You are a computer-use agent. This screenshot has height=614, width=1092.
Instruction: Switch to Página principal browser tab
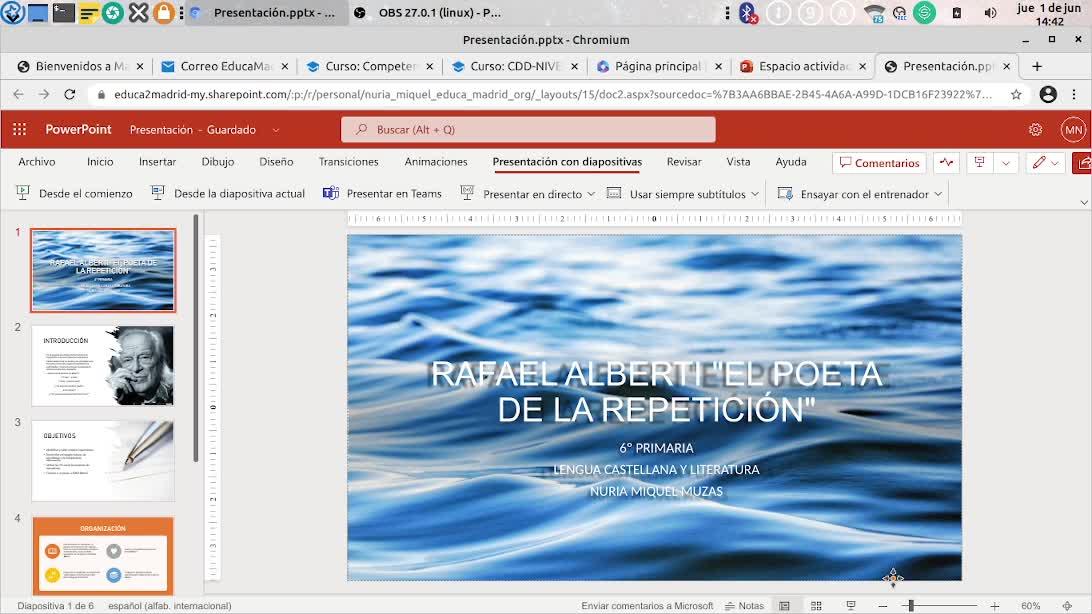(x=660, y=66)
